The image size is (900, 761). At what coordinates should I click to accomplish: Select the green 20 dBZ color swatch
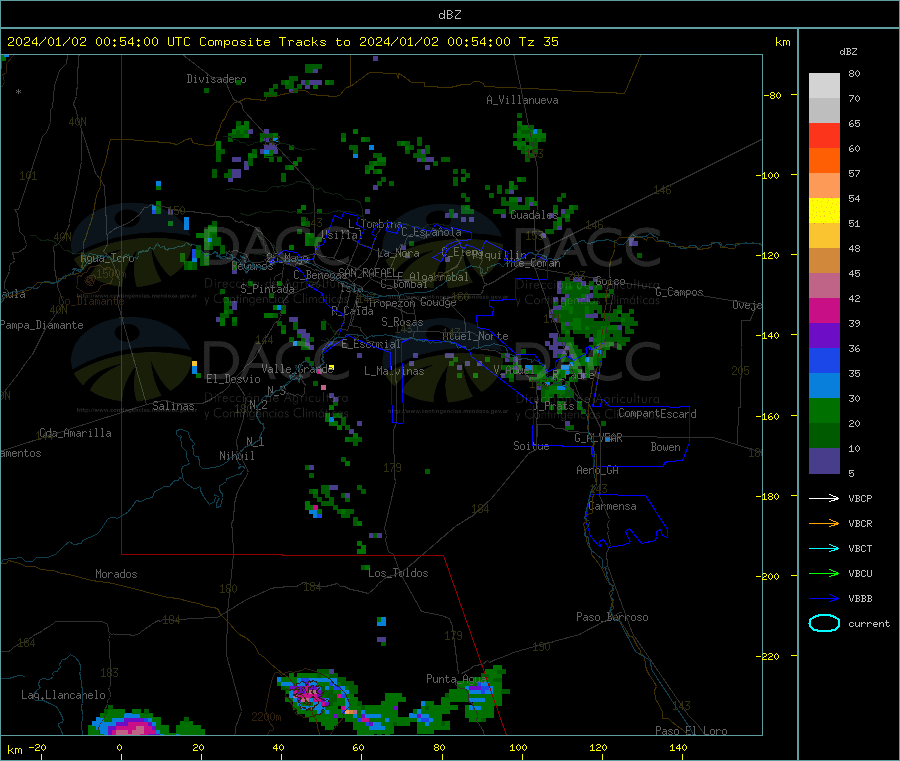pyautogui.click(x=824, y=410)
